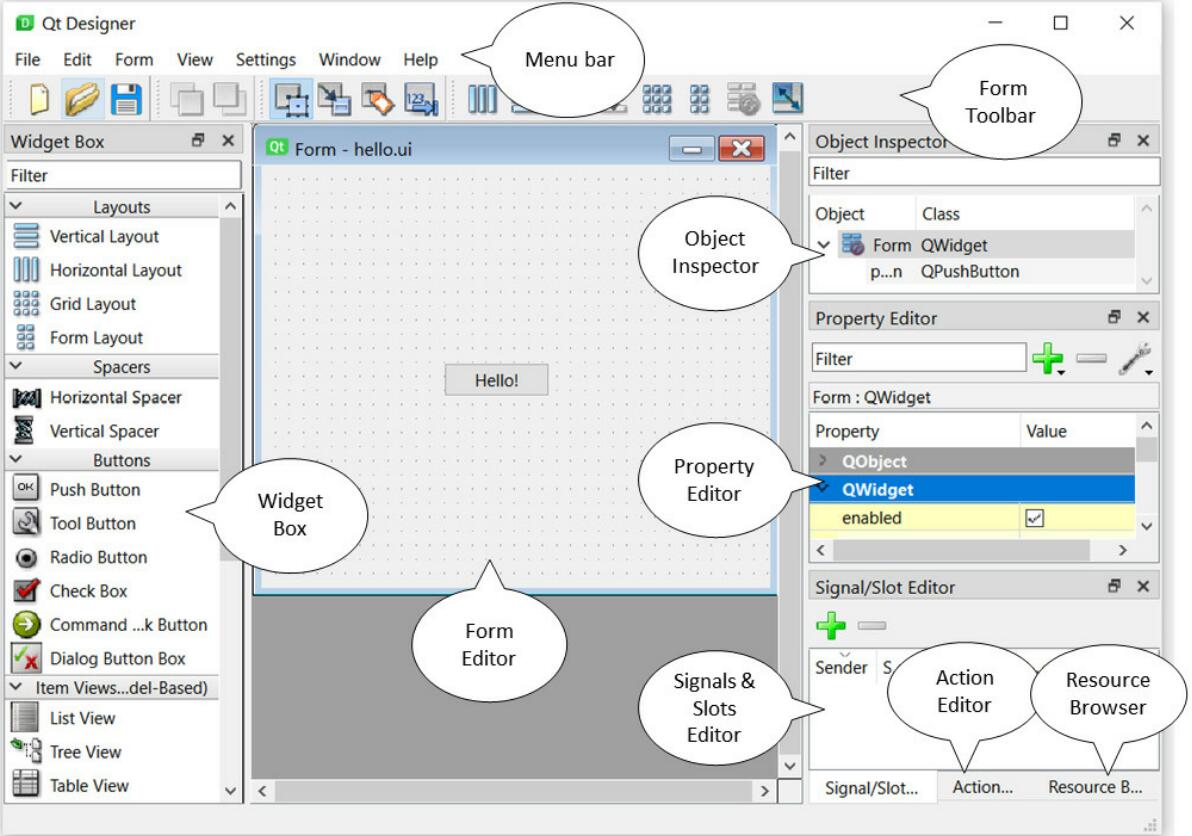
Task: Select the Tool Button widget
Action: point(93,524)
